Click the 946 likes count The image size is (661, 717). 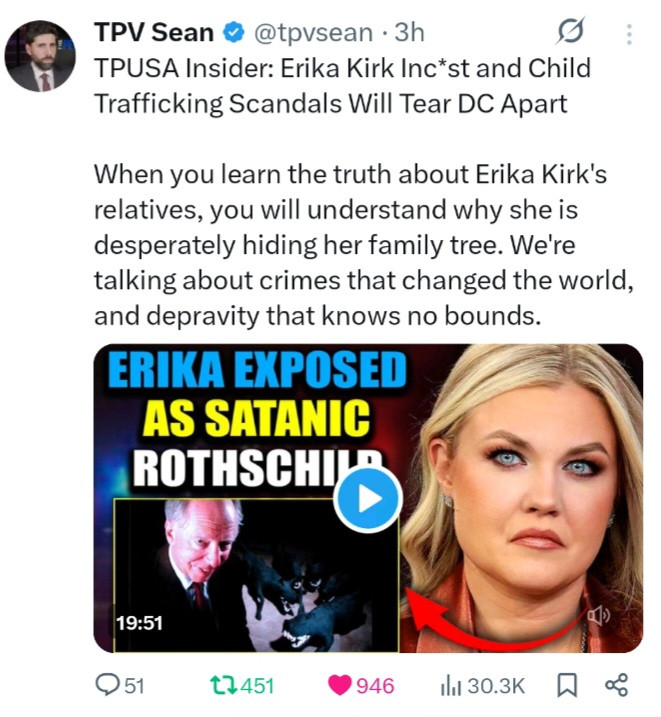tap(375, 686)
